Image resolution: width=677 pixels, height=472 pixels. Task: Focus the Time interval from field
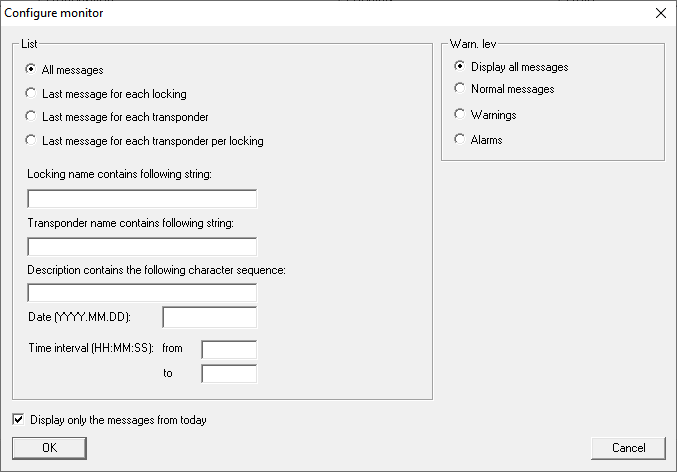(x=229, y=349)
